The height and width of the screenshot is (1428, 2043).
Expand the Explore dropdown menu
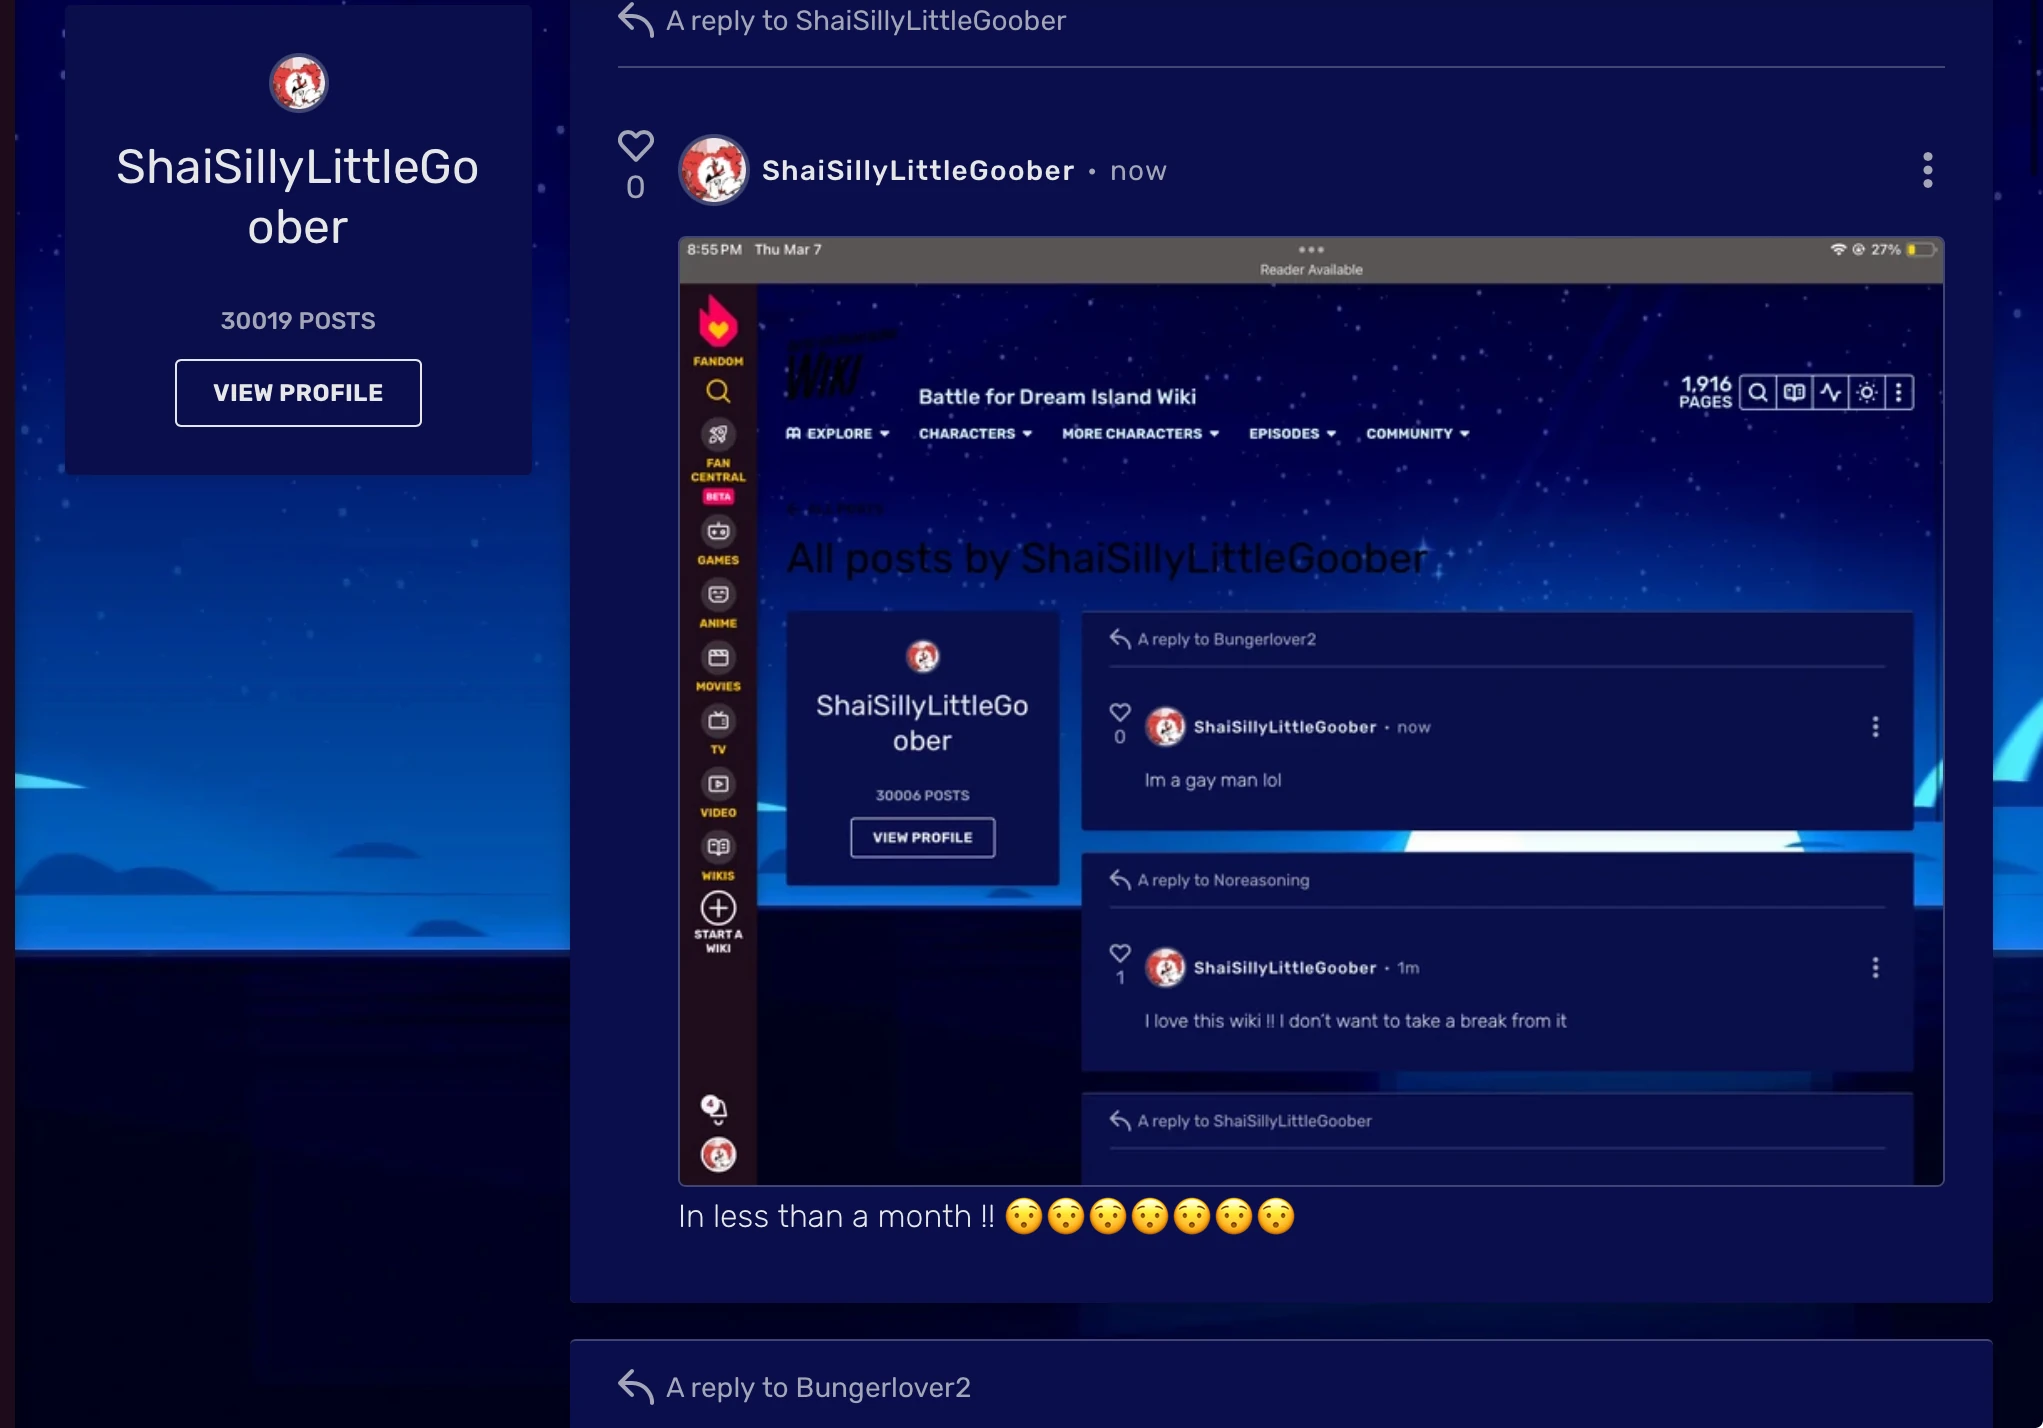tap(838, 434)
